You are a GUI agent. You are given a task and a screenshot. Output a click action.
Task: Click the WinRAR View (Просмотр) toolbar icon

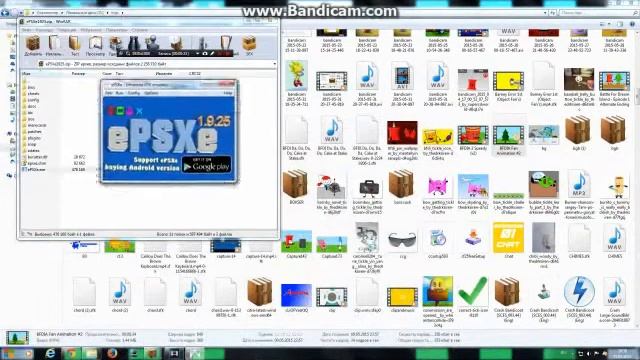coord(95,45)
